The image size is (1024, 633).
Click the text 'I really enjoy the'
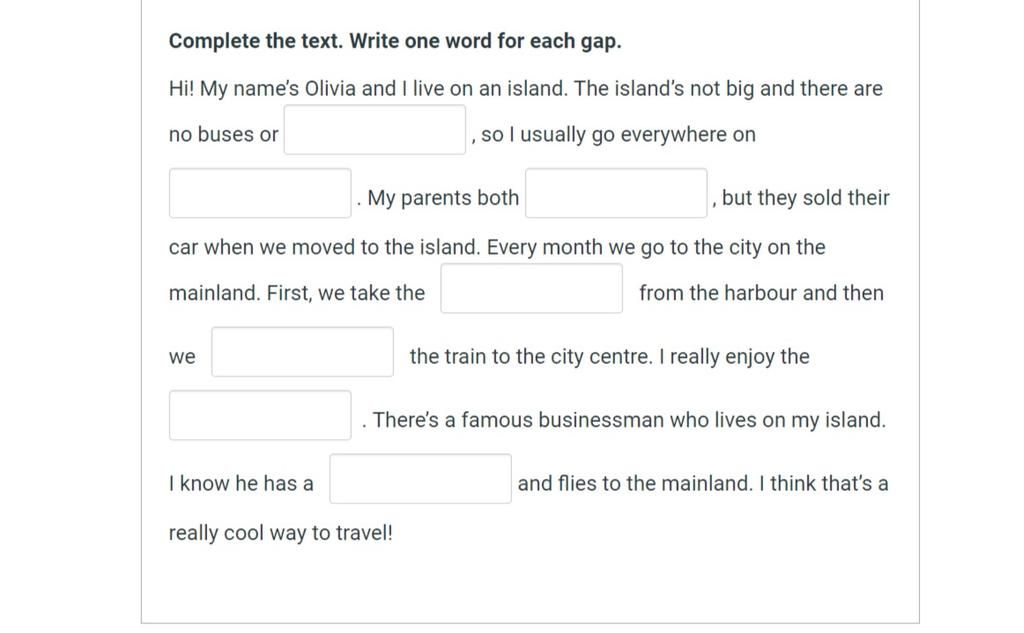click(734, 357)
